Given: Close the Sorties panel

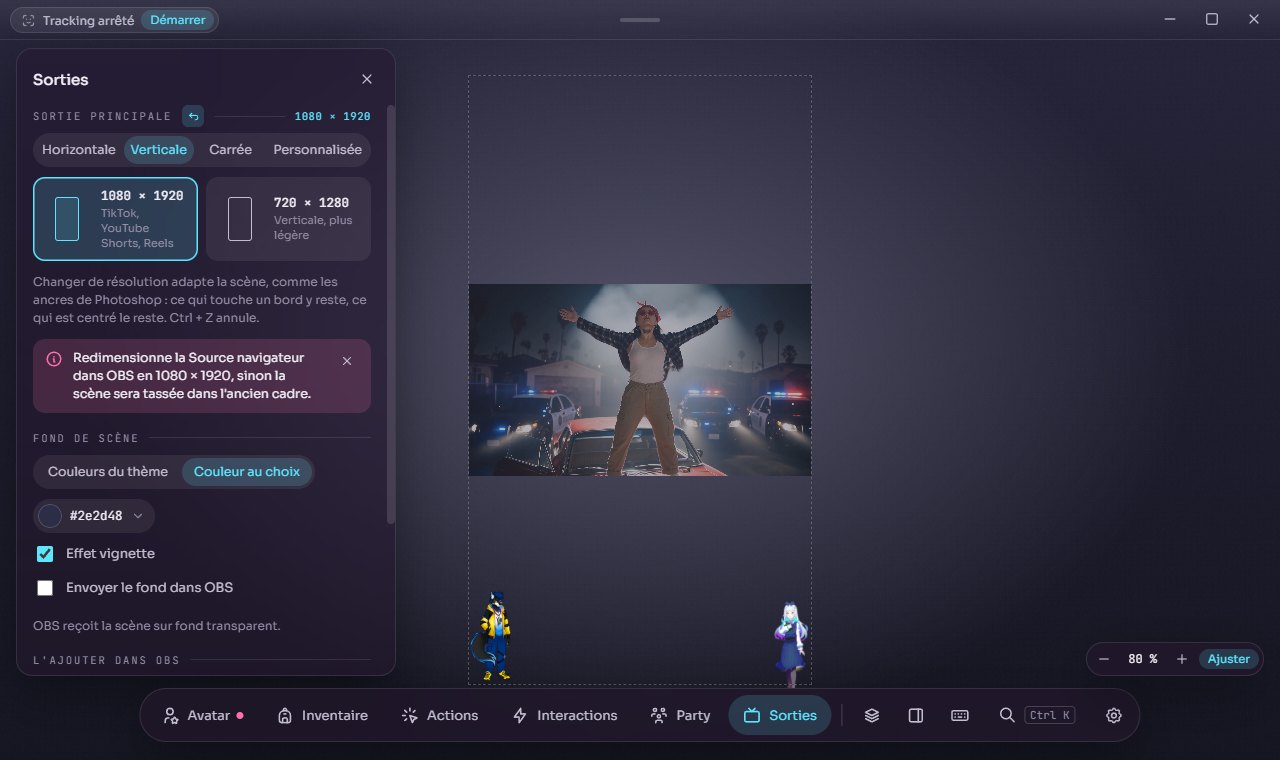Looking at the screenshot, I should 367,79.
